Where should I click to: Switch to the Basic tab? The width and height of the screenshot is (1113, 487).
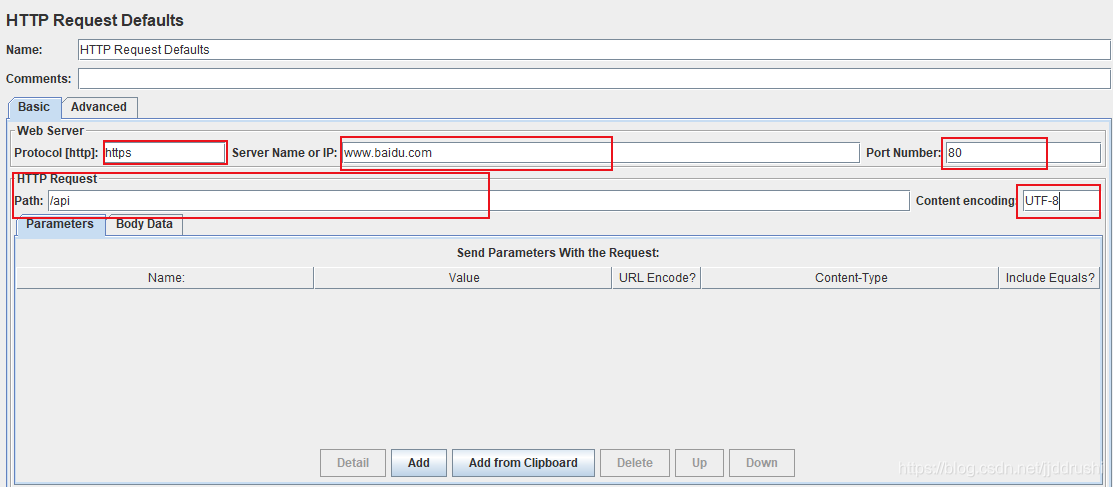[34, 107]
